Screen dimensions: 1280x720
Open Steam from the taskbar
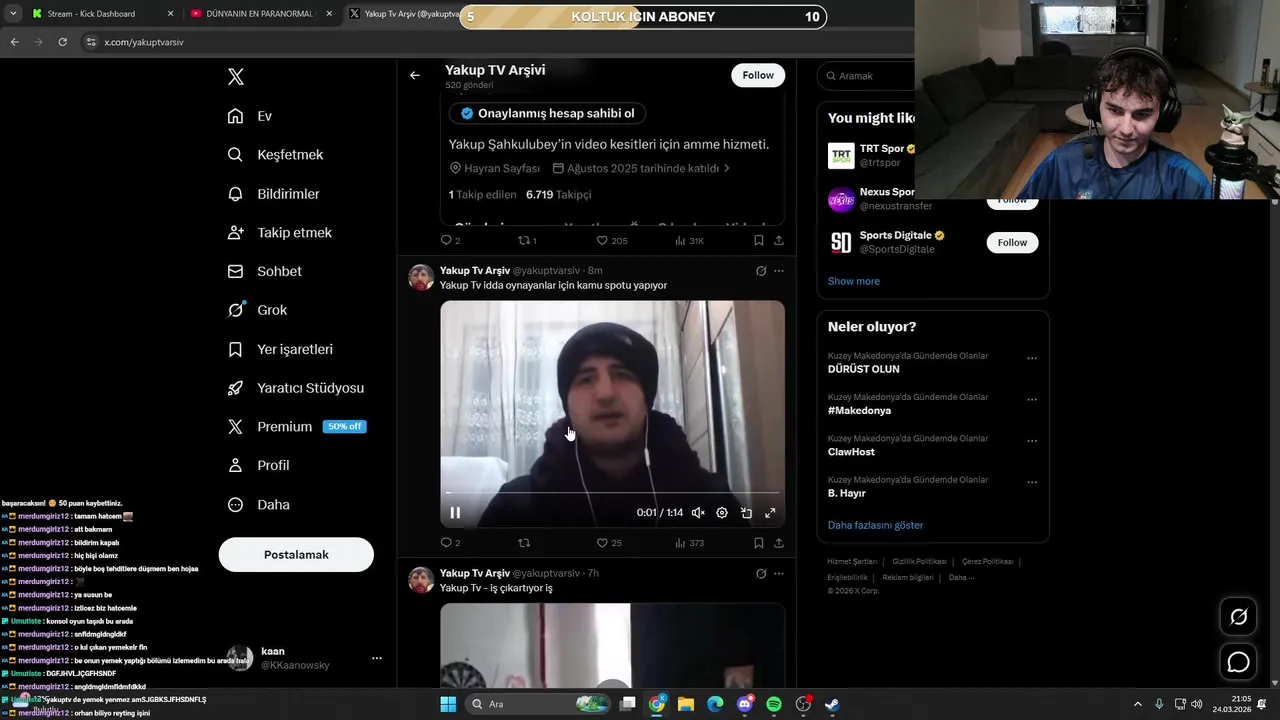click(x=832, y=704)
